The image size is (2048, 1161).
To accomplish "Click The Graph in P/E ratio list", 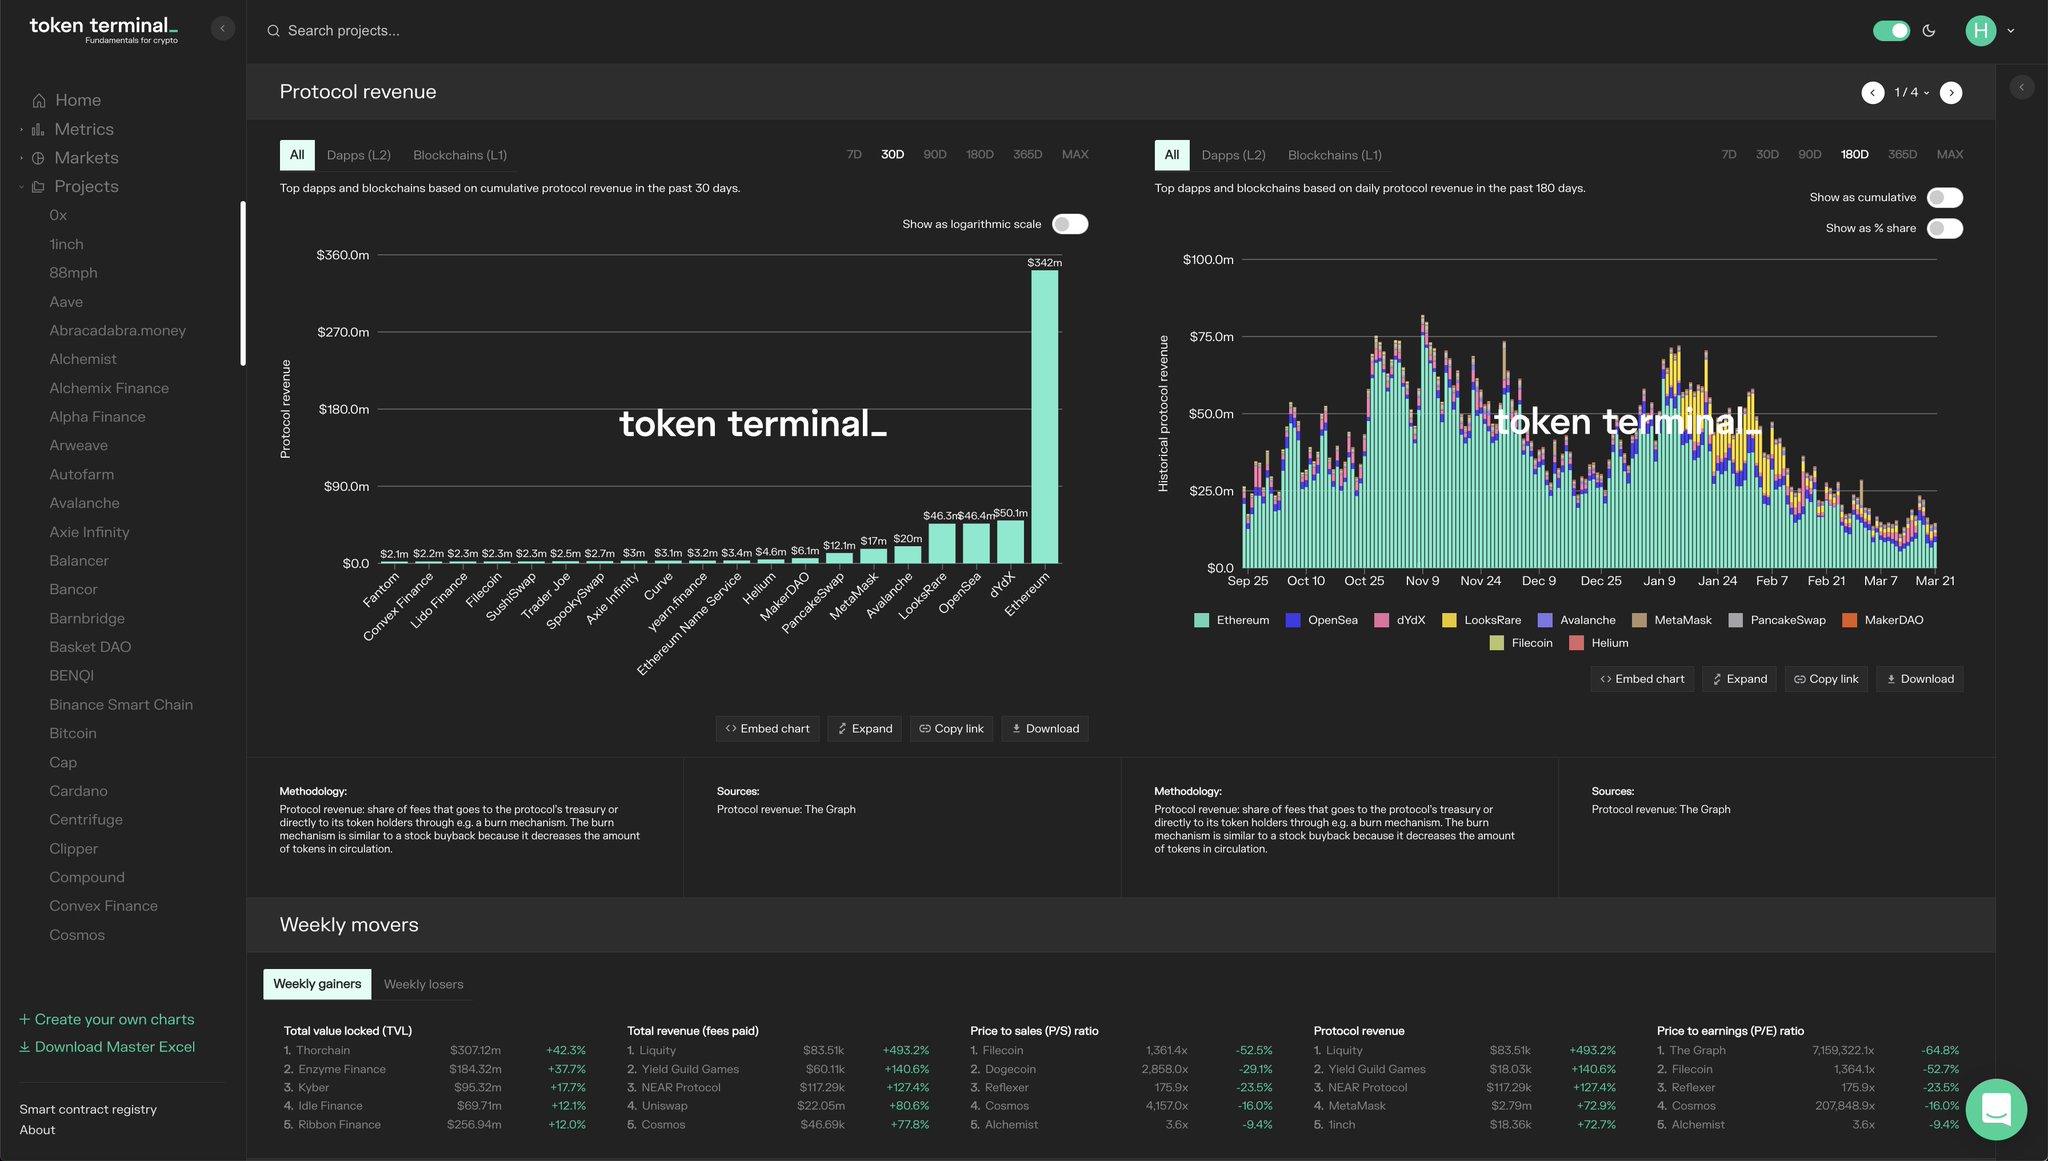I will pos(1697,1050).
